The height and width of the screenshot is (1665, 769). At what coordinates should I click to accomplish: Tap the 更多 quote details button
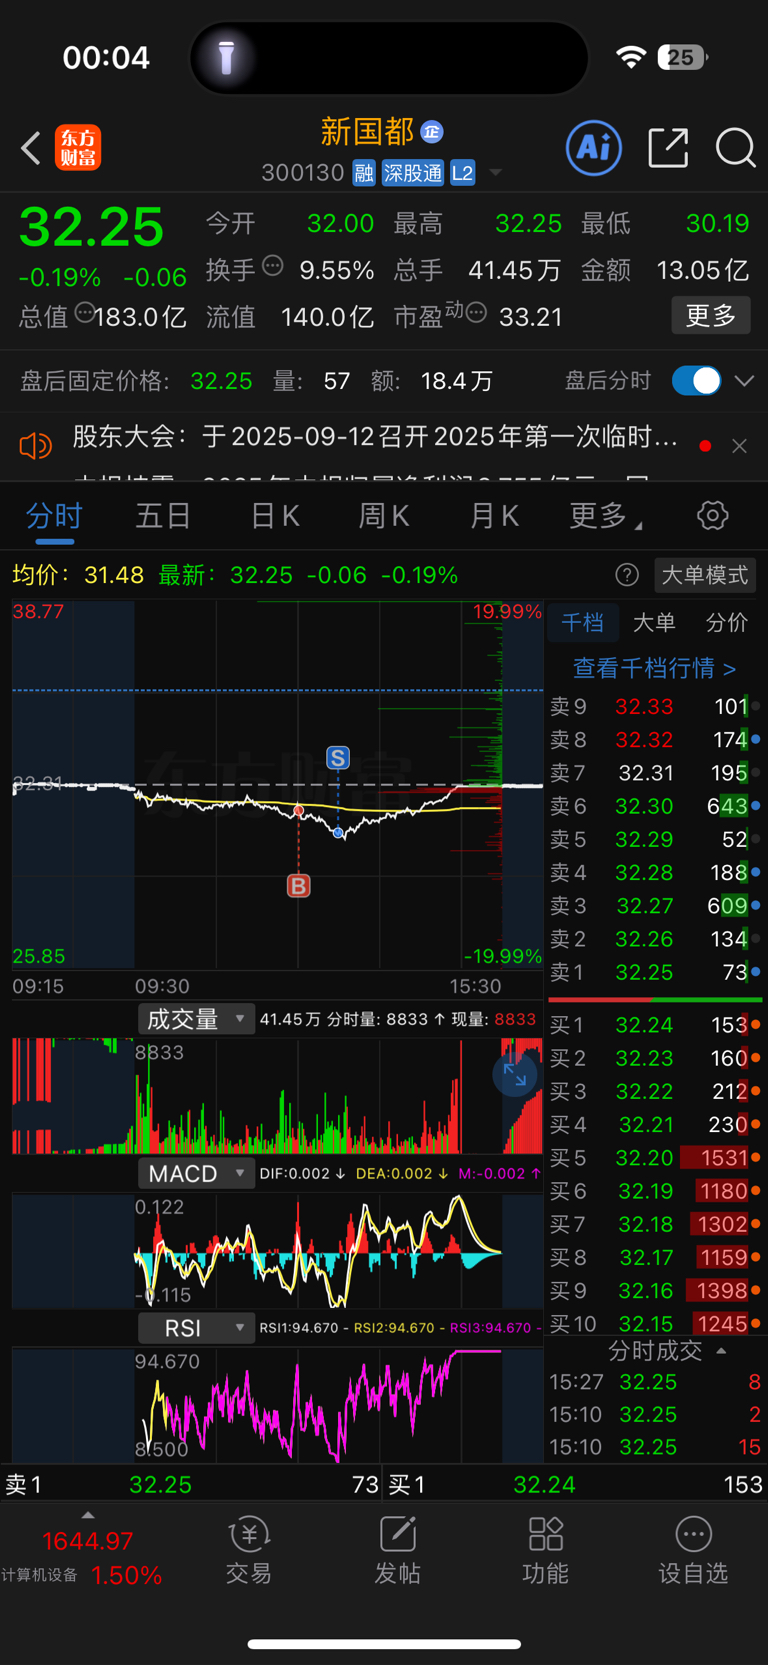pyautogui.click(x=710, y=316)
